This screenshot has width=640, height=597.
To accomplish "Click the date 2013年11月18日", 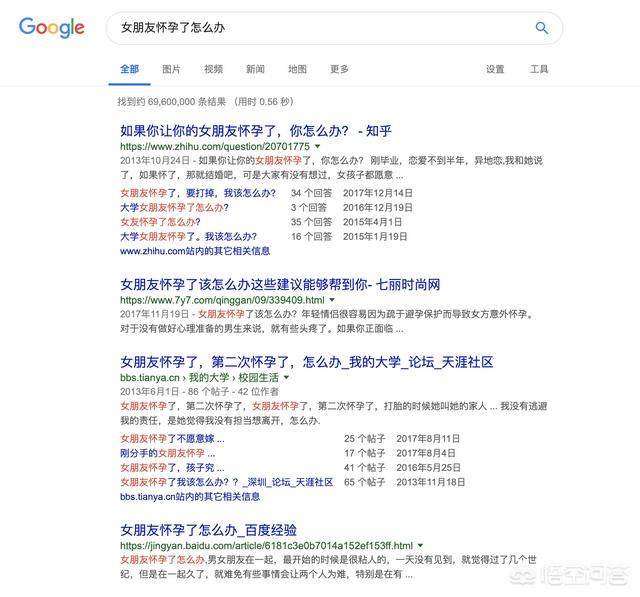I will pyautogui.click(x=431, y=482).
